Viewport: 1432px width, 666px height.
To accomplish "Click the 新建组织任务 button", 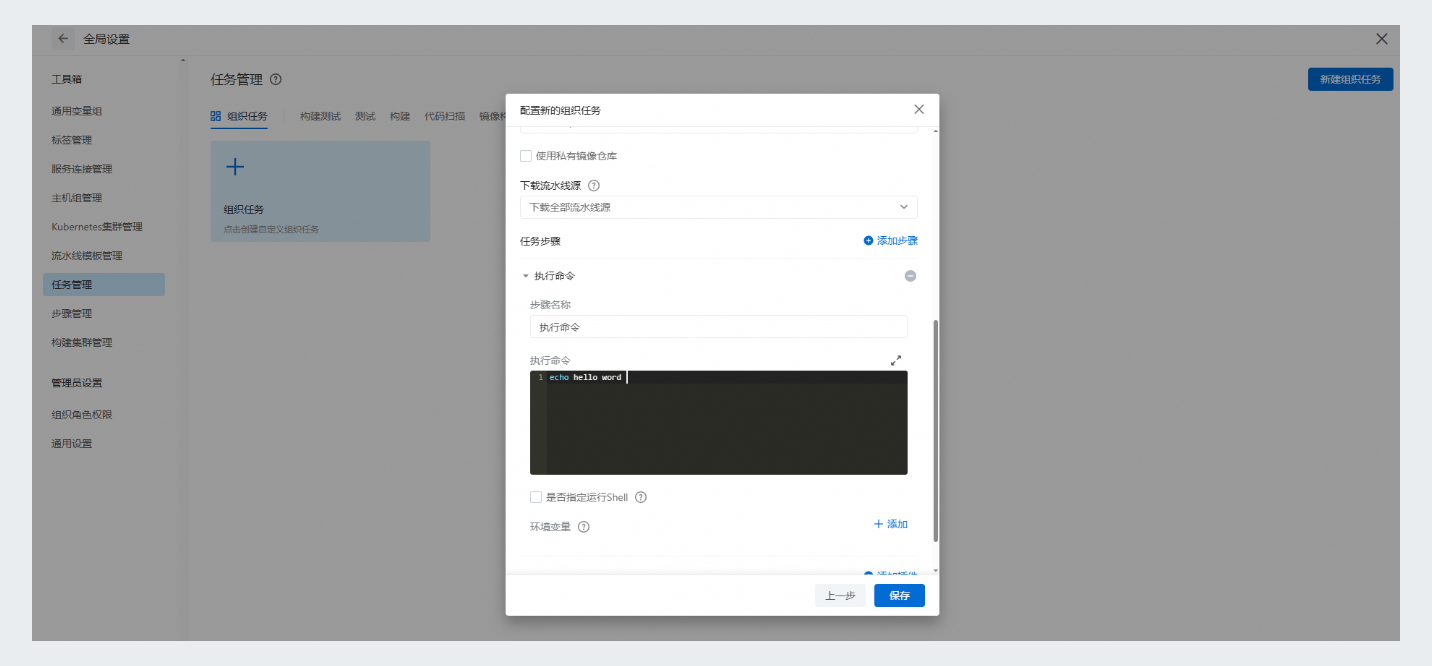I will pyautogui.click(x=1350, y=79).
